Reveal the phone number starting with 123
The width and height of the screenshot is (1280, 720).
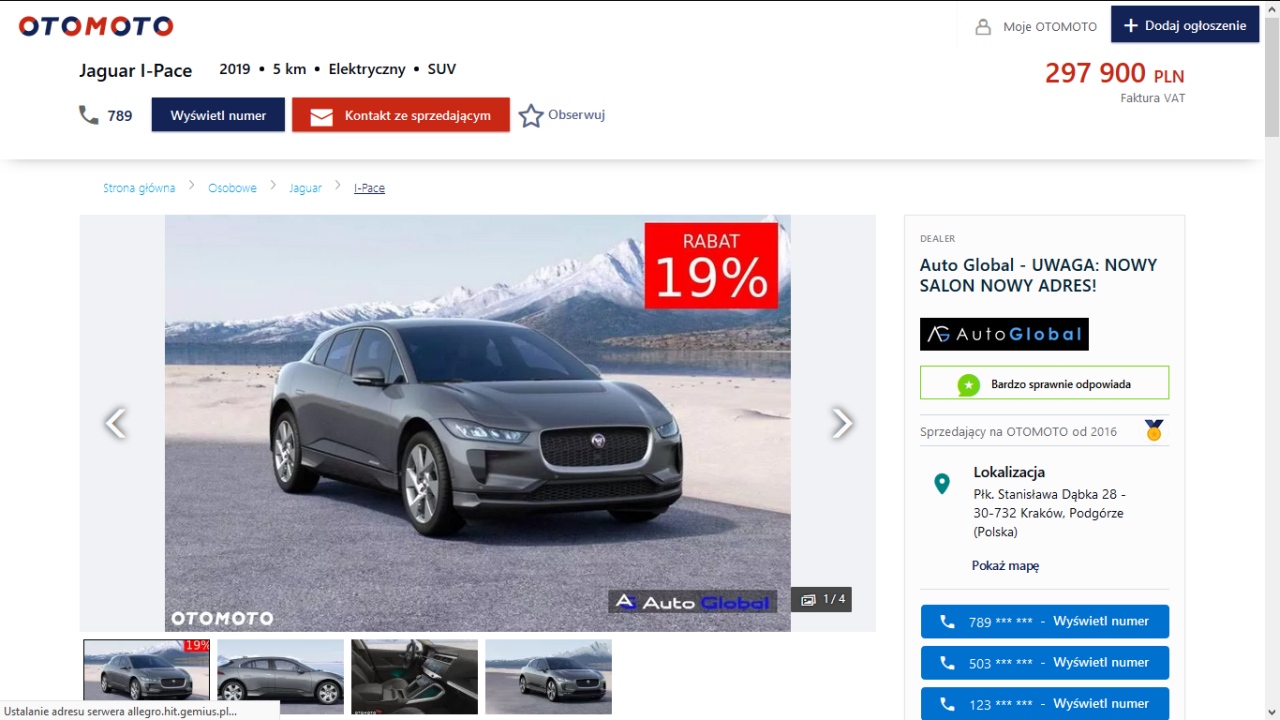[1045, 703]
